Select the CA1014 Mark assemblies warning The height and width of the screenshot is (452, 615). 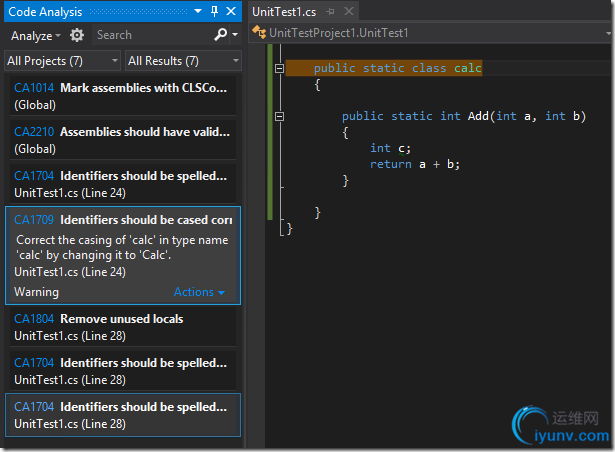(123, 96)
